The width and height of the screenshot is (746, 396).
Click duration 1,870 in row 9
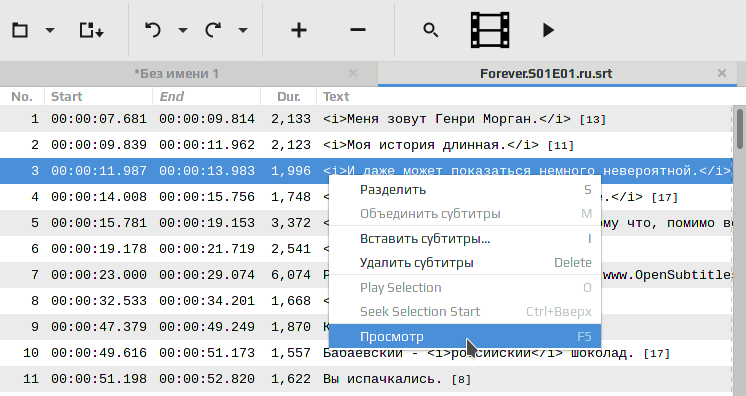(291, 327)
